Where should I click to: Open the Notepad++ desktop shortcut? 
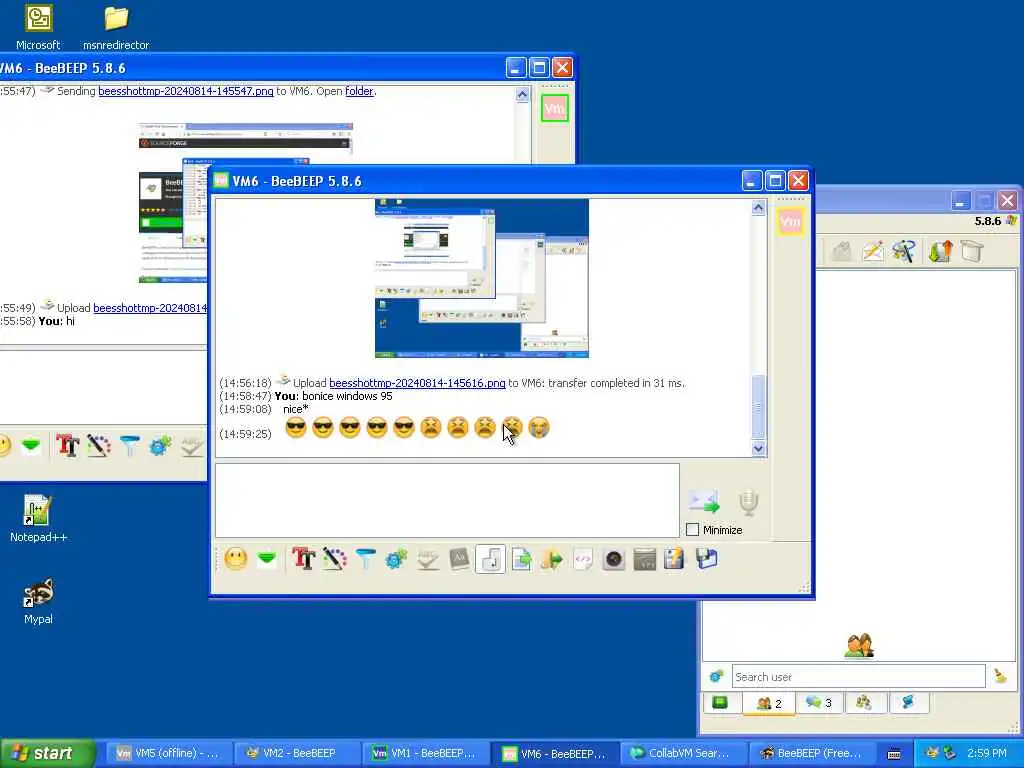38,519
